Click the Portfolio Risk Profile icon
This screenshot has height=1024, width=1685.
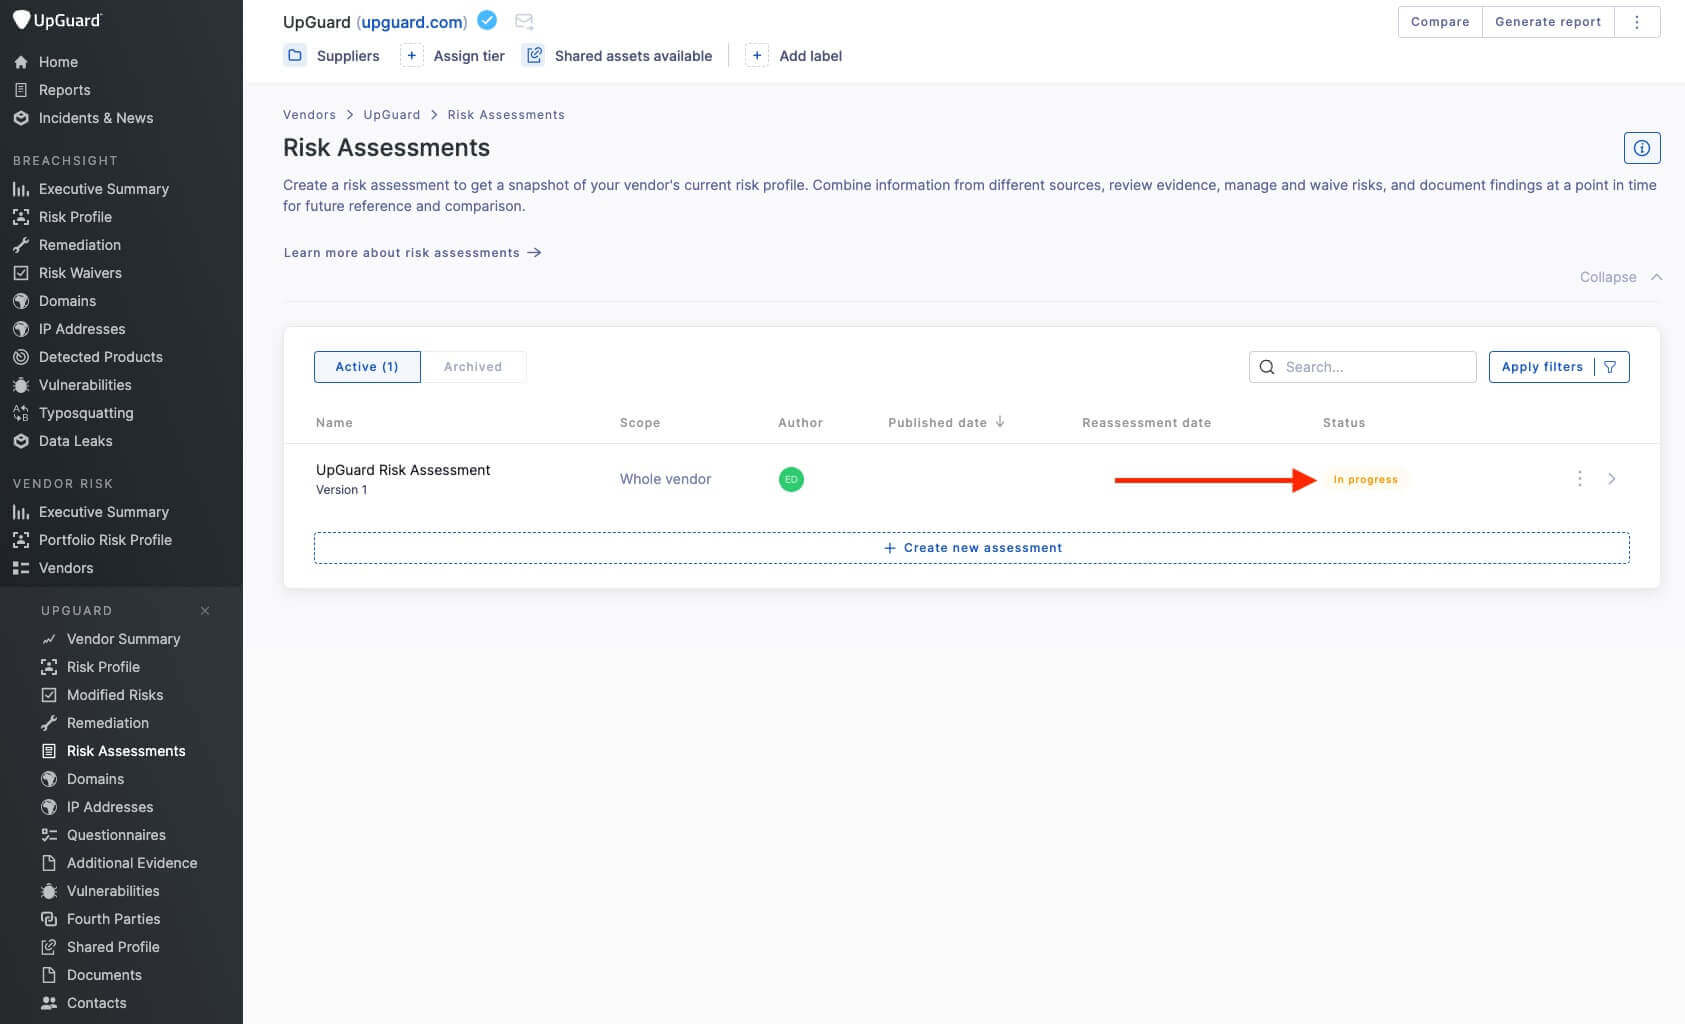click(20, 540)
